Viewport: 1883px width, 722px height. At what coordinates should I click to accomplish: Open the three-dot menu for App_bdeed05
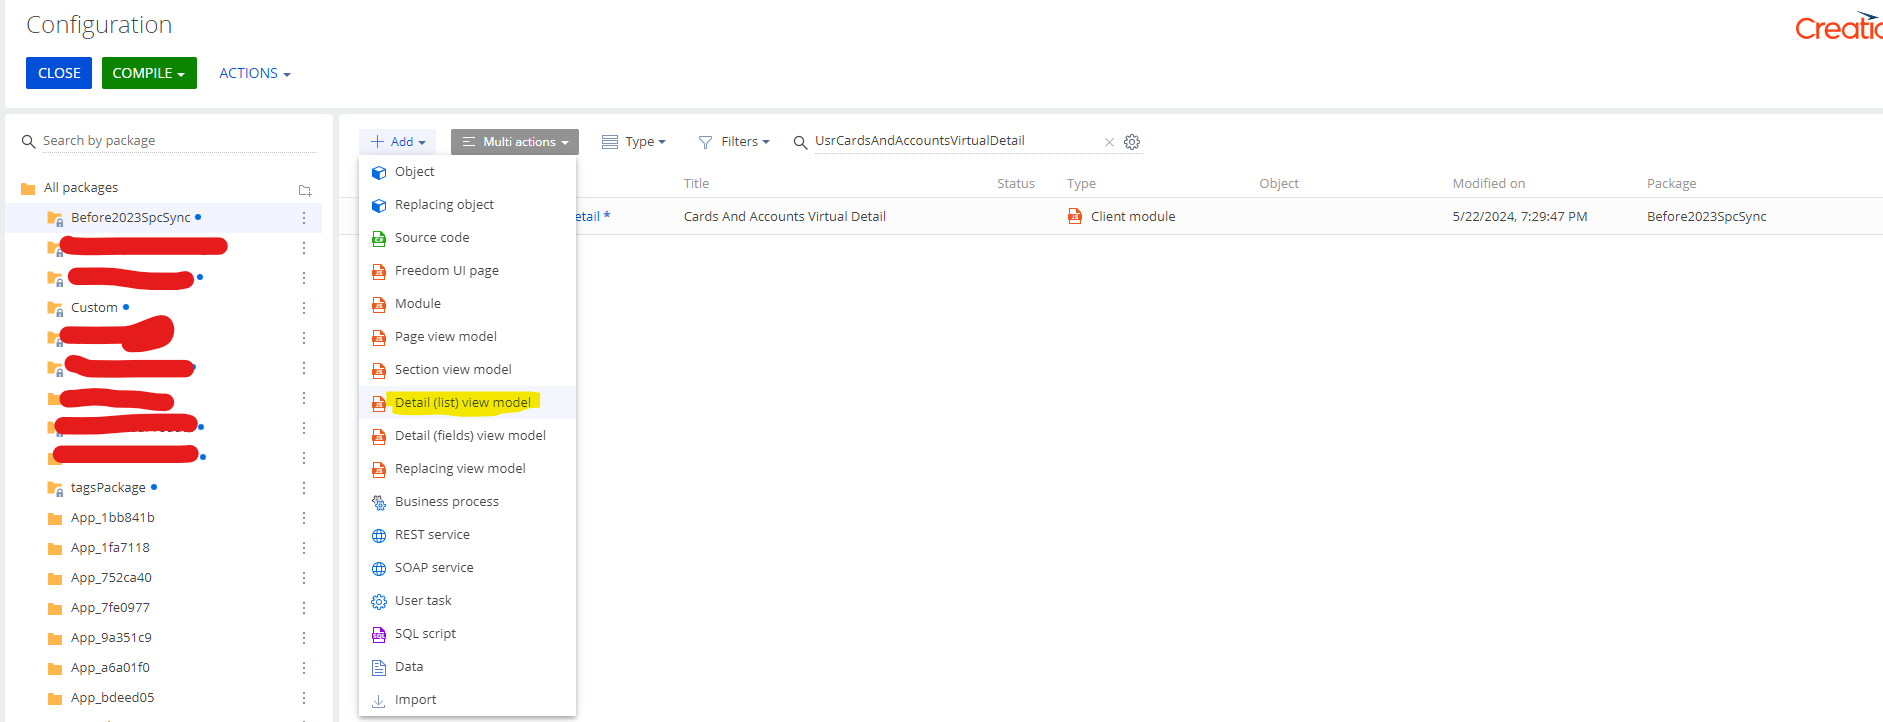[304, 697]
